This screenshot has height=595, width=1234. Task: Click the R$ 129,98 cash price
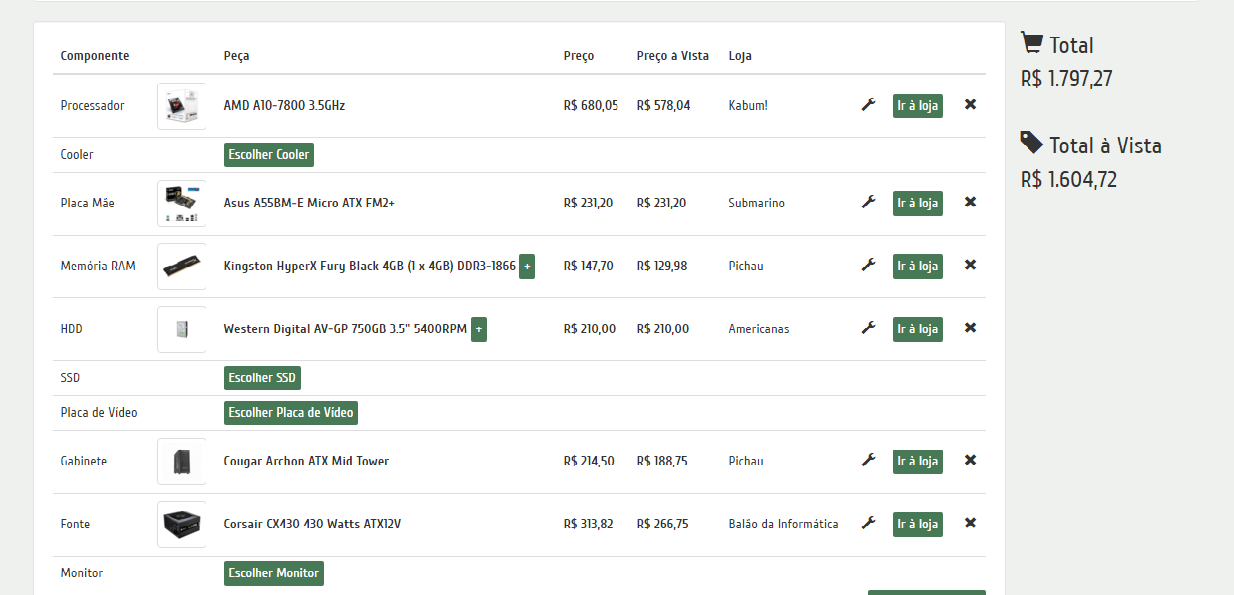tap(662, 266)
